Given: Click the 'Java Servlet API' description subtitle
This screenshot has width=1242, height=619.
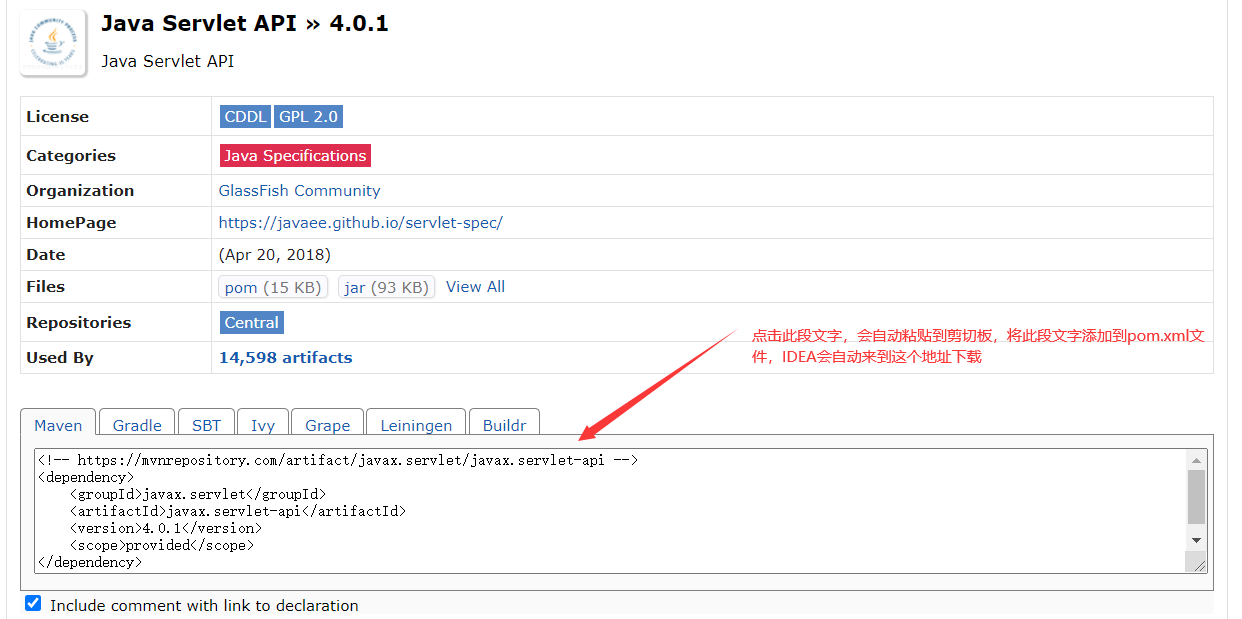Looking at the screenshot, I should coord(168,61).
